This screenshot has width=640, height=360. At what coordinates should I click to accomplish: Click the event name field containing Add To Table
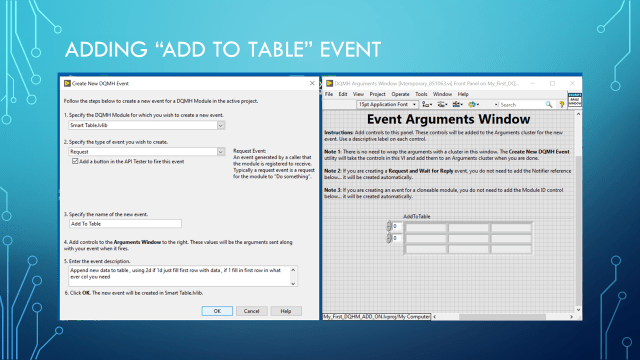(125, 224)
